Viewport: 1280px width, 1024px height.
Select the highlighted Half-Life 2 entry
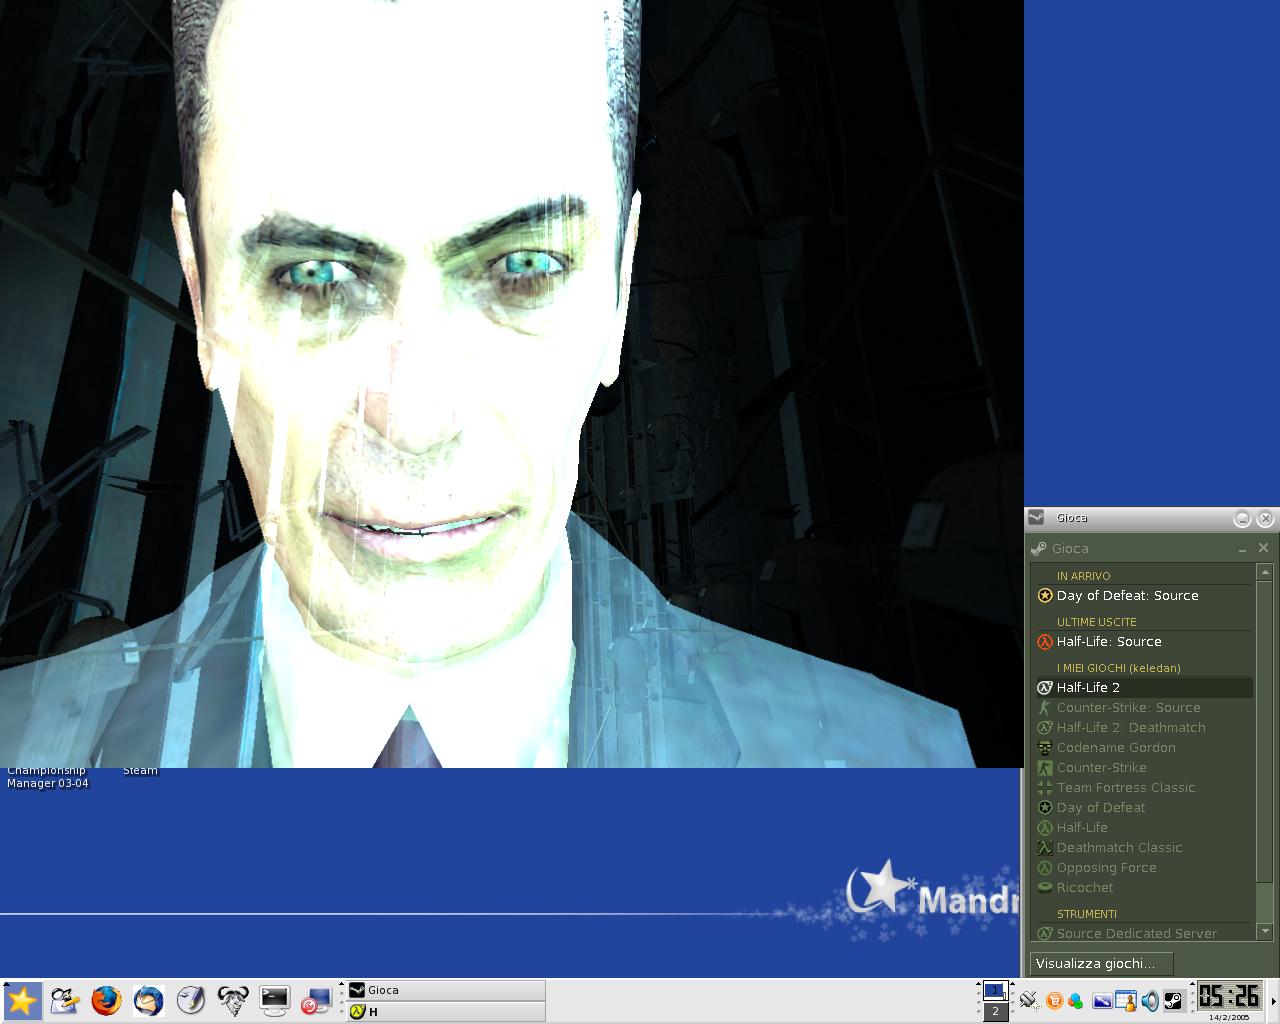1144,687
